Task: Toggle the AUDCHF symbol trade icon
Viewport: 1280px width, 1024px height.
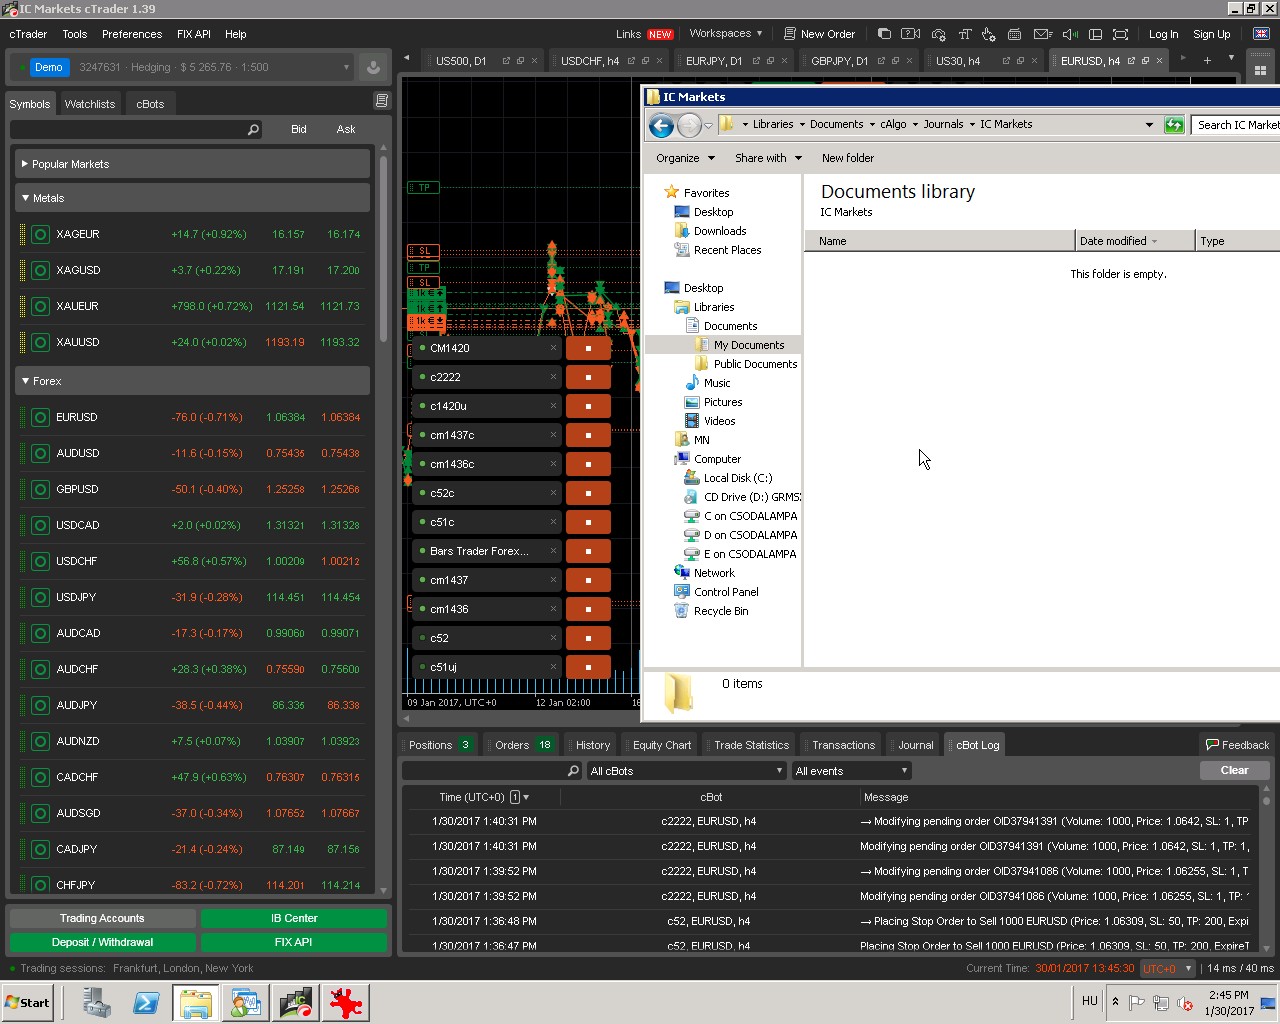Action: [40, 669]
